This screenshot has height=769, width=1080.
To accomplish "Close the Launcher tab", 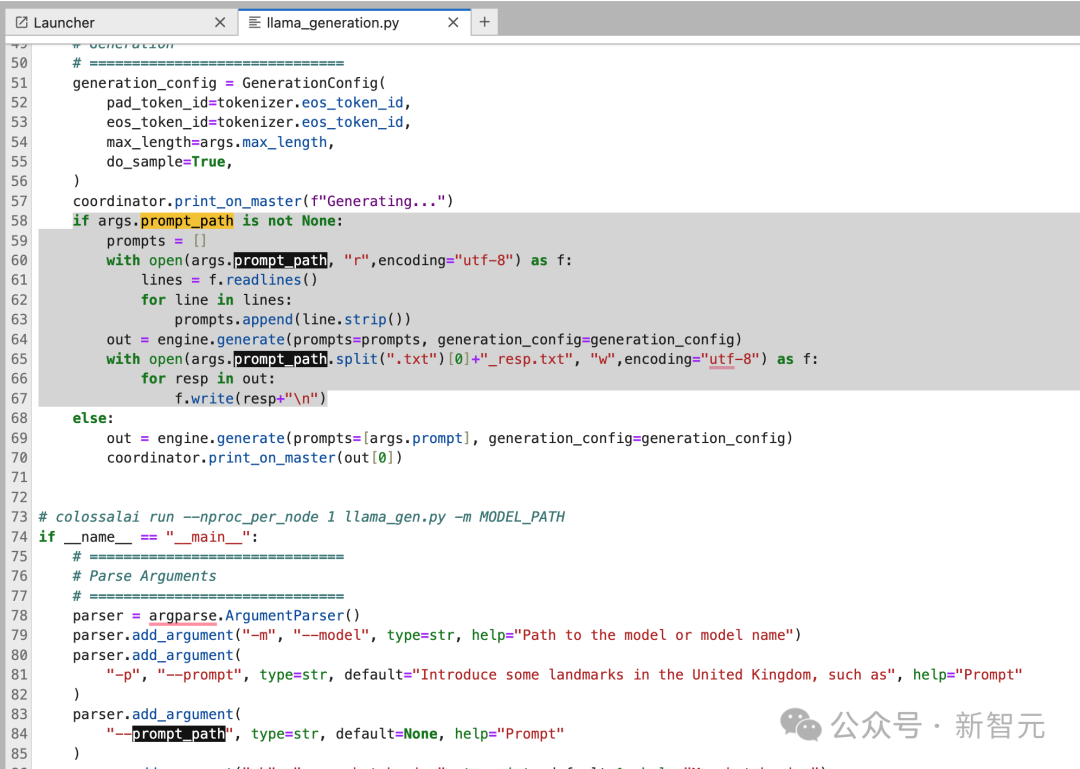I will [220, 23].
